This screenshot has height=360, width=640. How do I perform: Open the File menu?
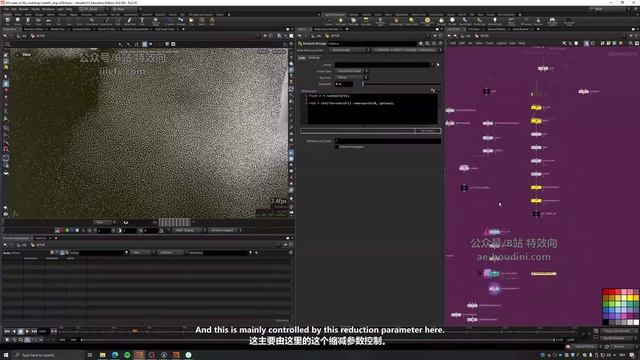(x=6, y=9)
